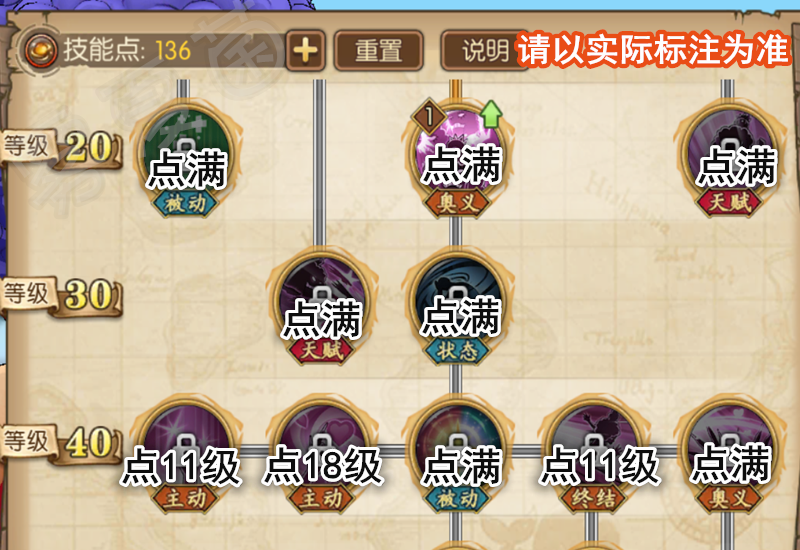Screen dimensions: 800x550
Task: Select the level 30 天赋 skill icon
Action: (320, 307)
